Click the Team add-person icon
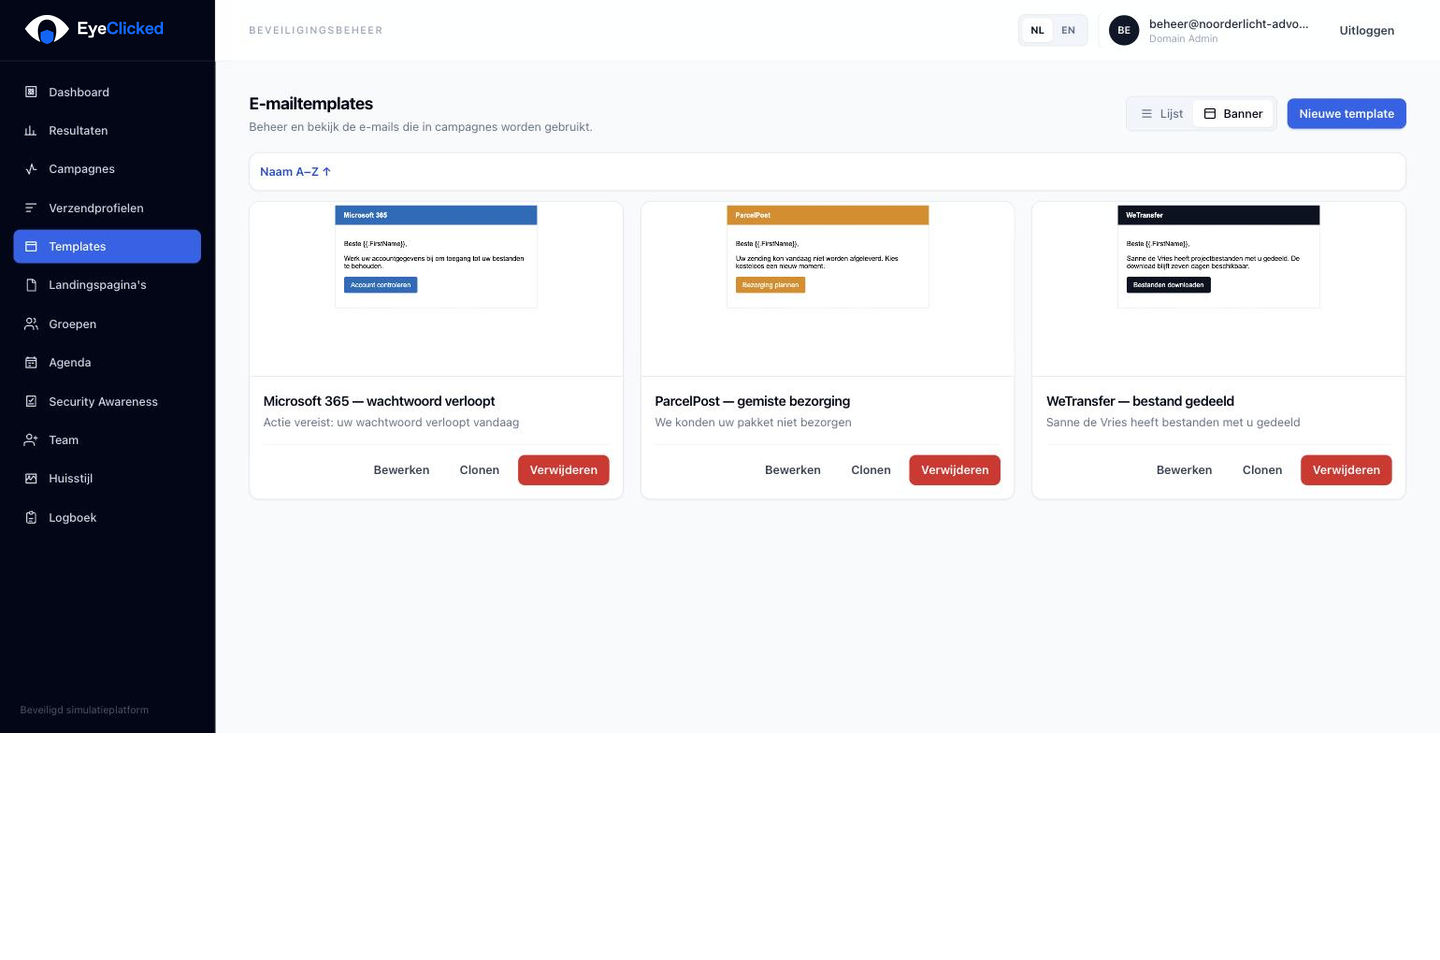1440x960 pixels. [31, 440]
